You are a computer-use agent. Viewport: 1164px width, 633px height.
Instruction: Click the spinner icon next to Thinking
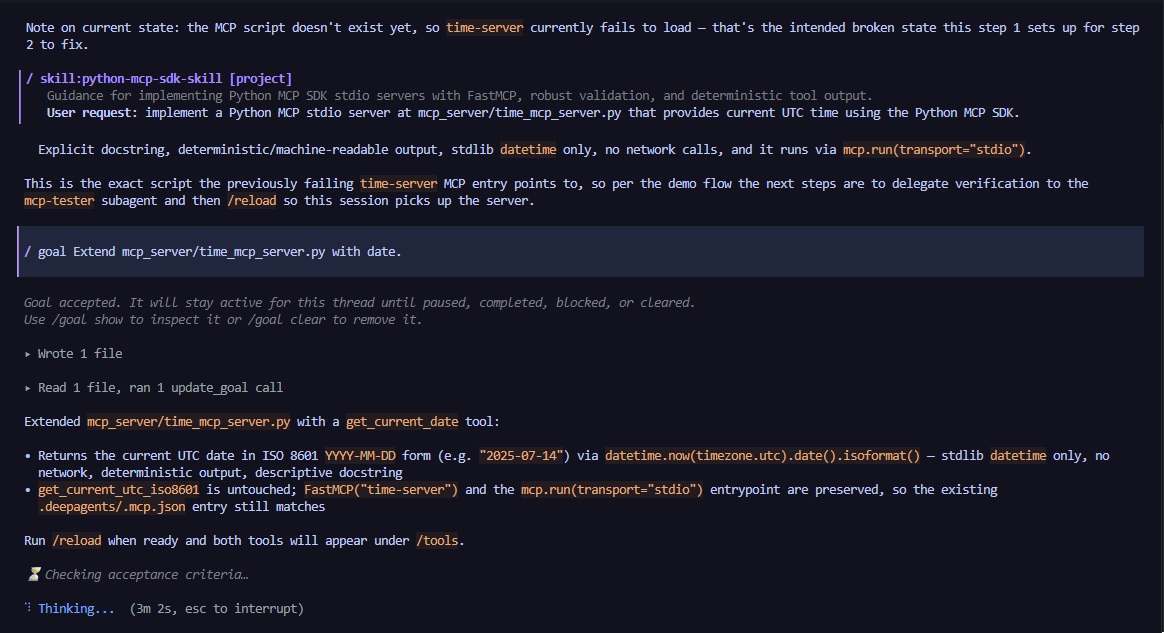click(x=27, y=608)
